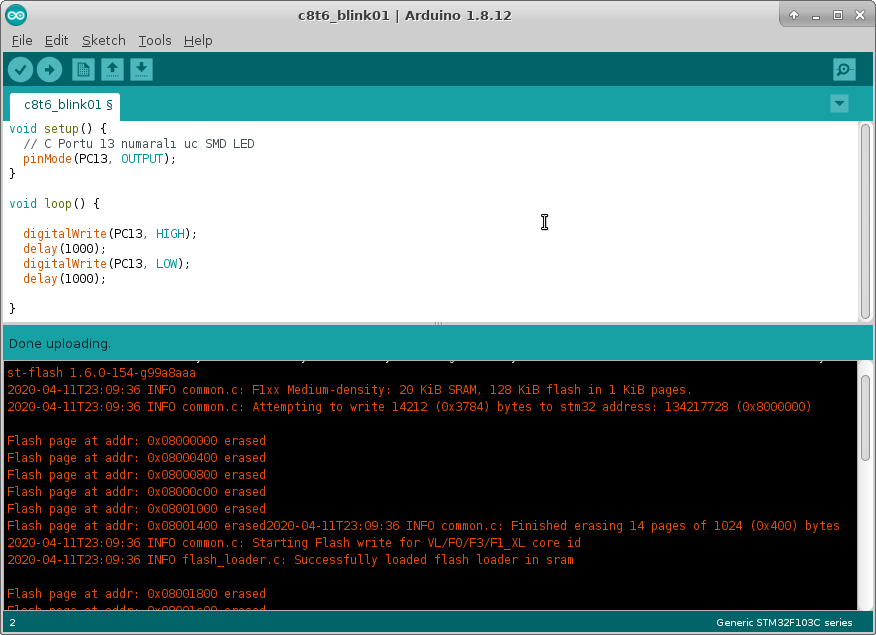Click console line Starting Flash write
The width and height of the screenshot is (876, 635).
pos(294,542)
